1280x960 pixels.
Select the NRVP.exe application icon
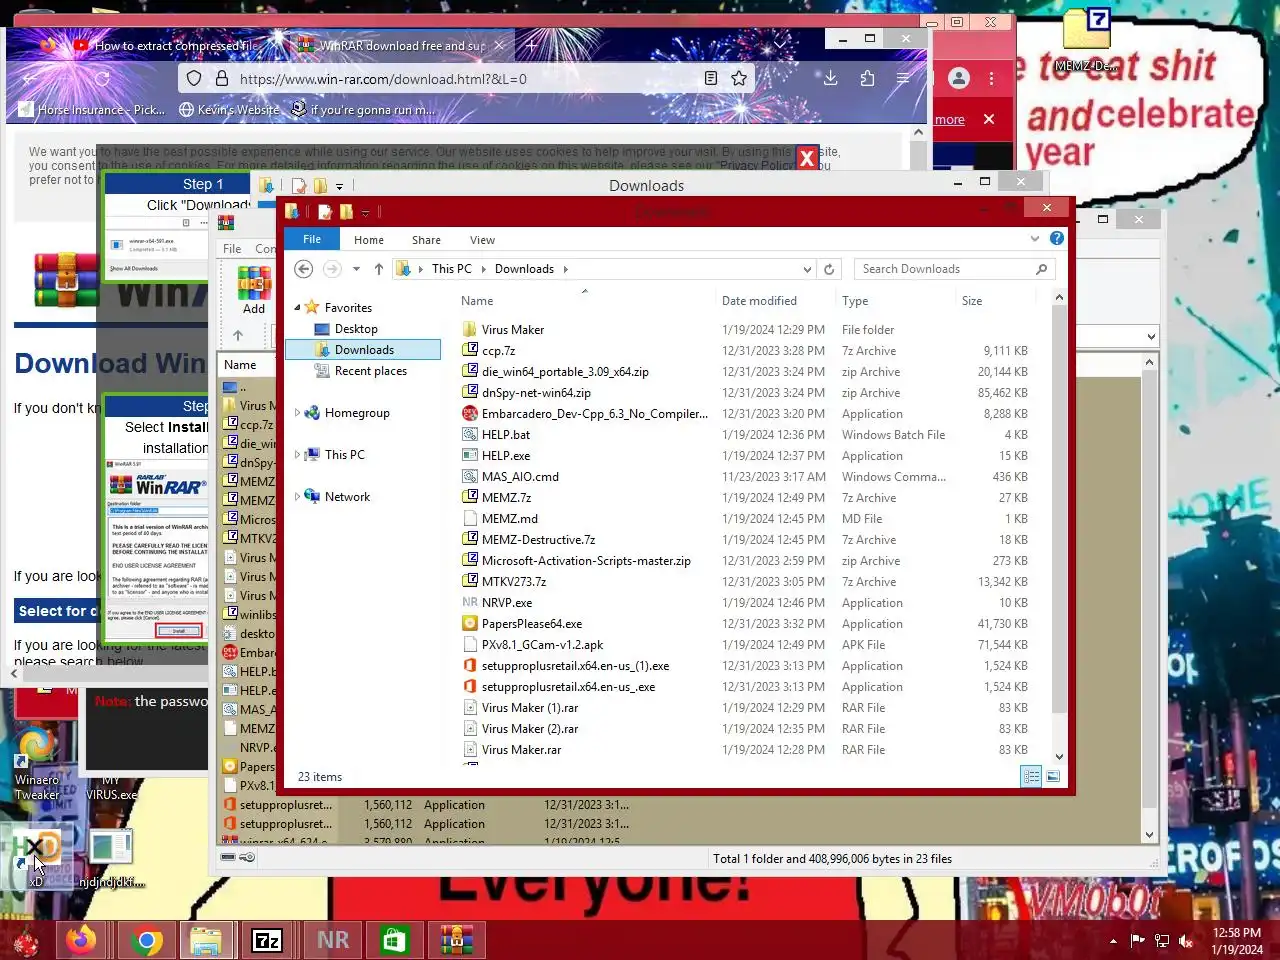click(470, 602)
